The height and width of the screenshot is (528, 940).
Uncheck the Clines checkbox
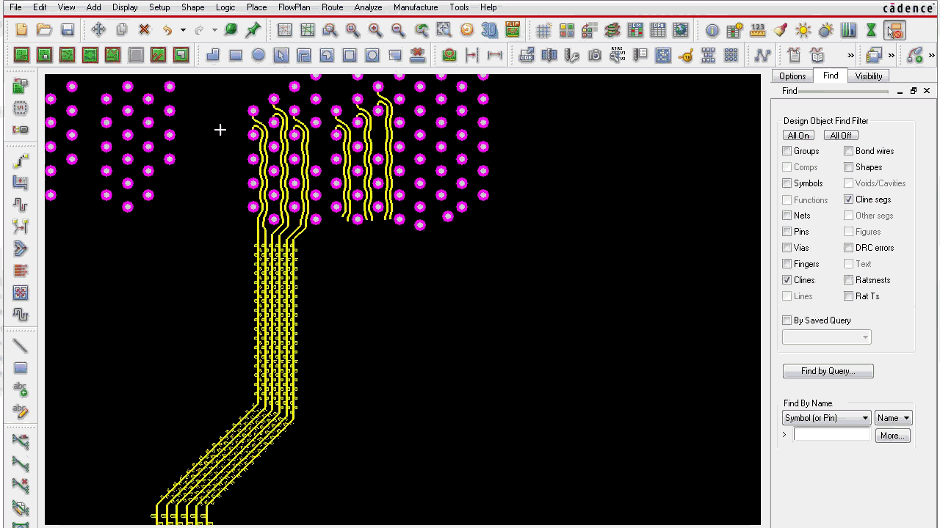tap(787, 280)
